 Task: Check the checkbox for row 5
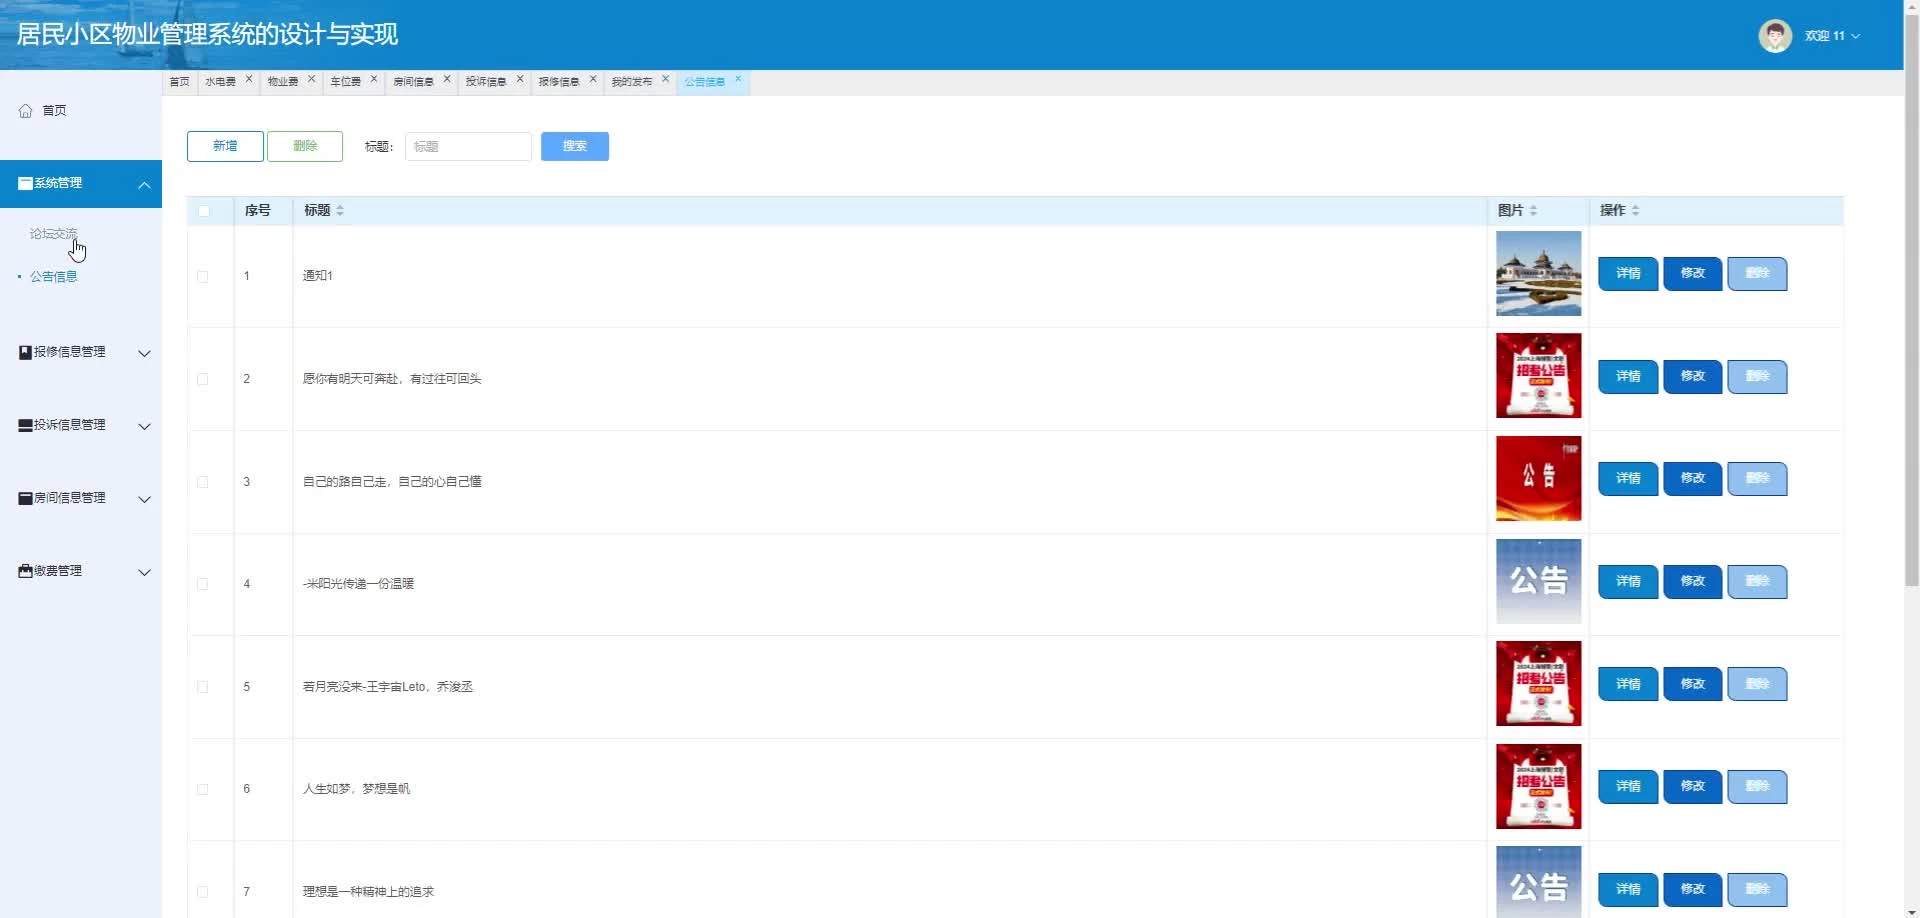[x=203, y=687]
